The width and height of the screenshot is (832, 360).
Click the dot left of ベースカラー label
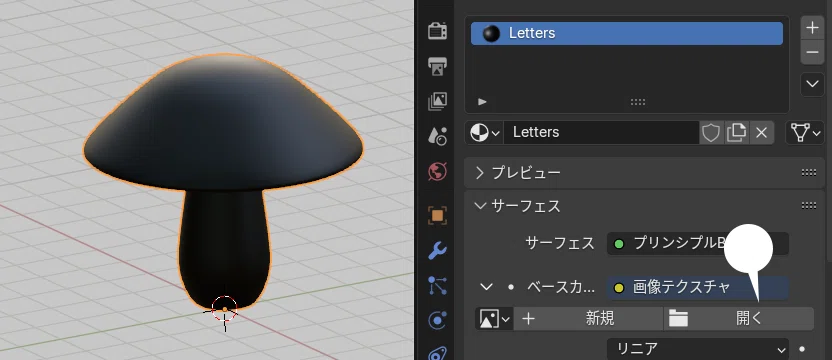click(510, 287)
